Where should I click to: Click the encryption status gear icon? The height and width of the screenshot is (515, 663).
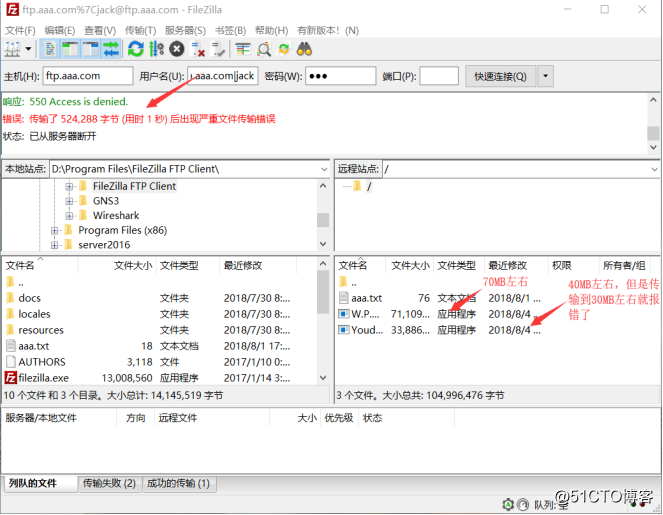tap(508, 504)
